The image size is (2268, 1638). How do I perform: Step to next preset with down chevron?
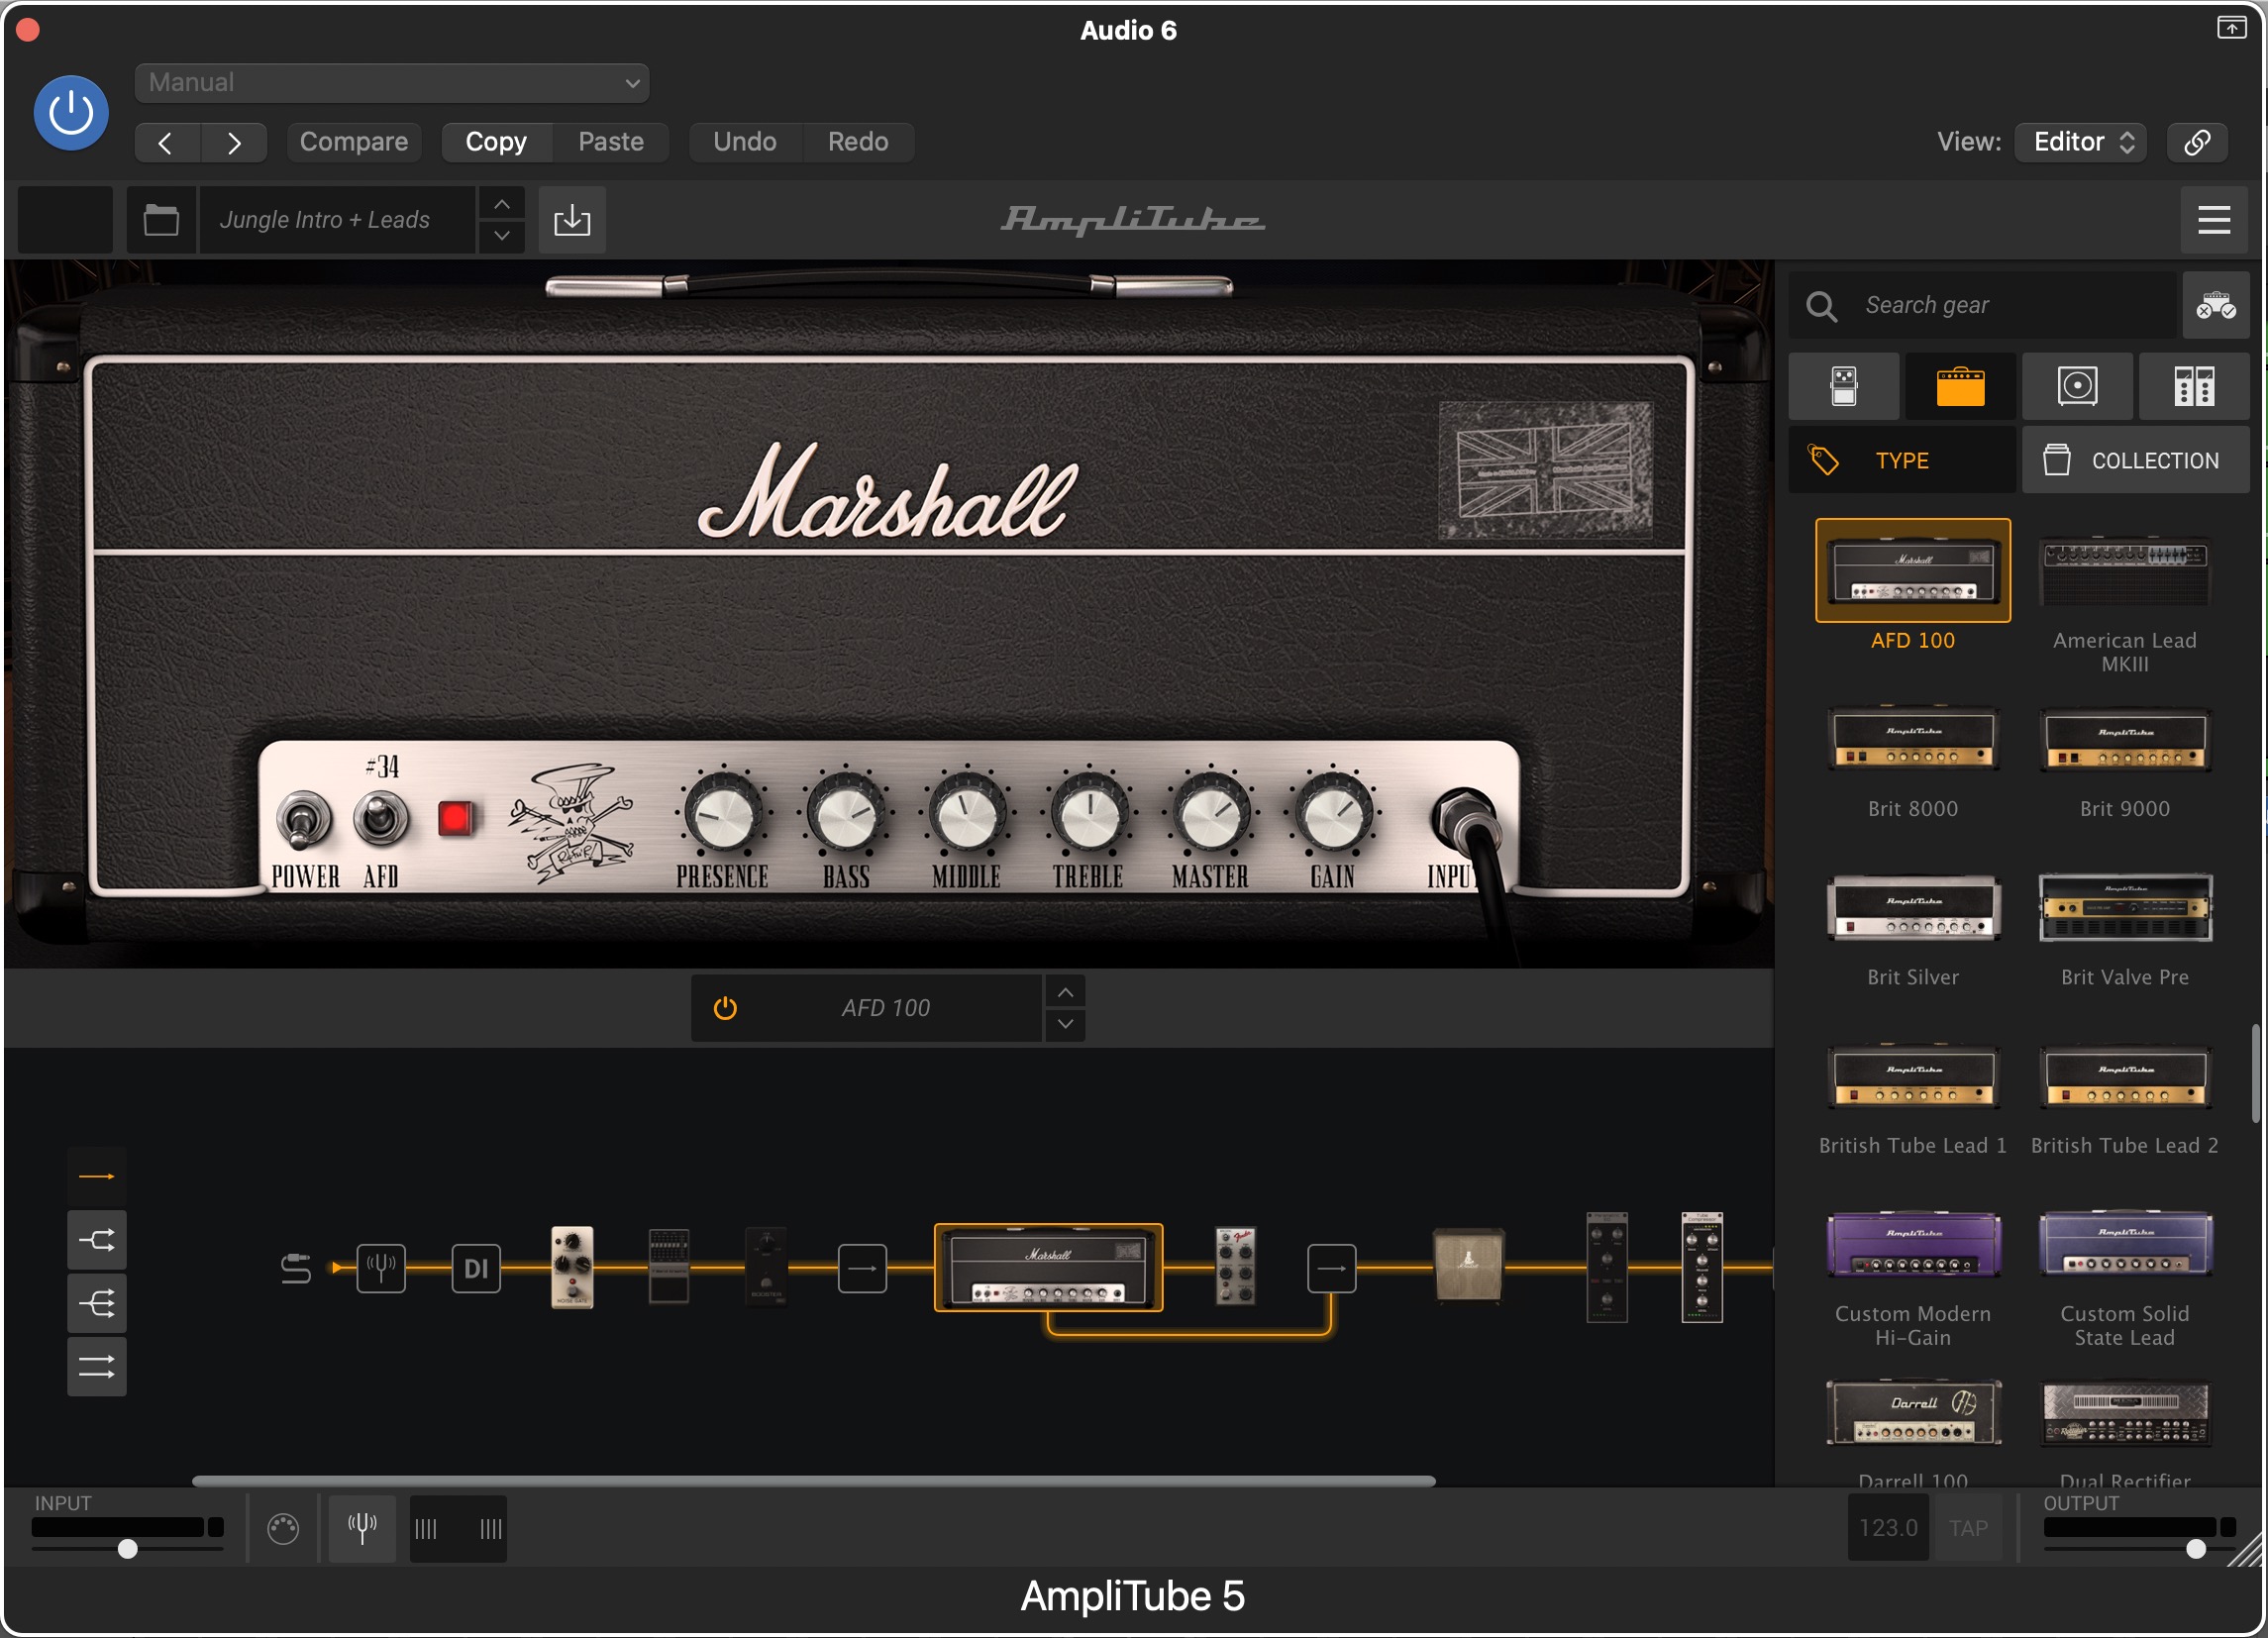point(502,237)
